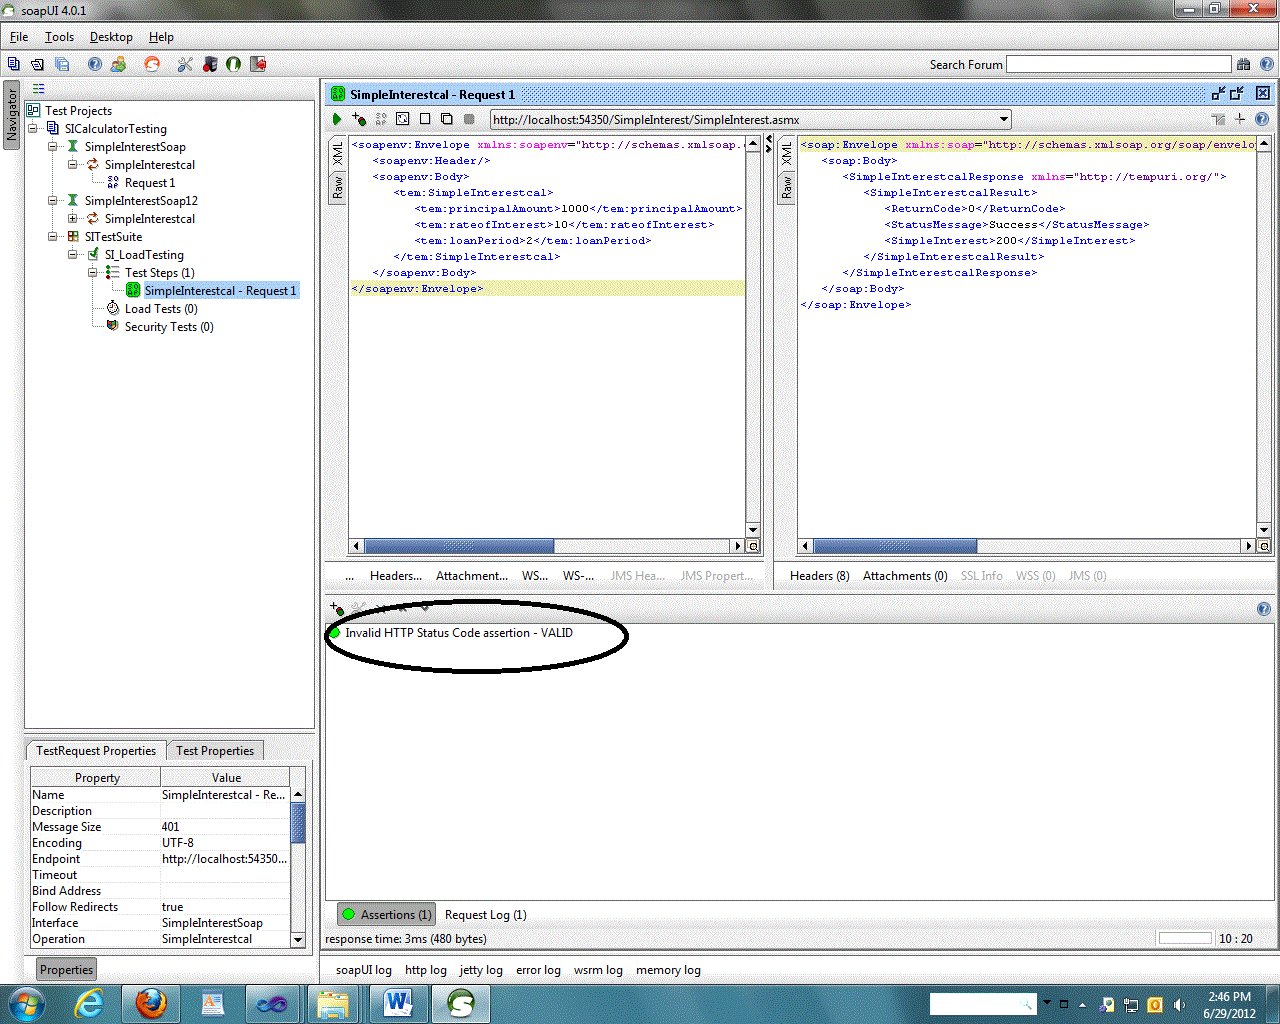Open the soapUI log tab
This screenshot has height=1024, width=1280.
point(364,970)
